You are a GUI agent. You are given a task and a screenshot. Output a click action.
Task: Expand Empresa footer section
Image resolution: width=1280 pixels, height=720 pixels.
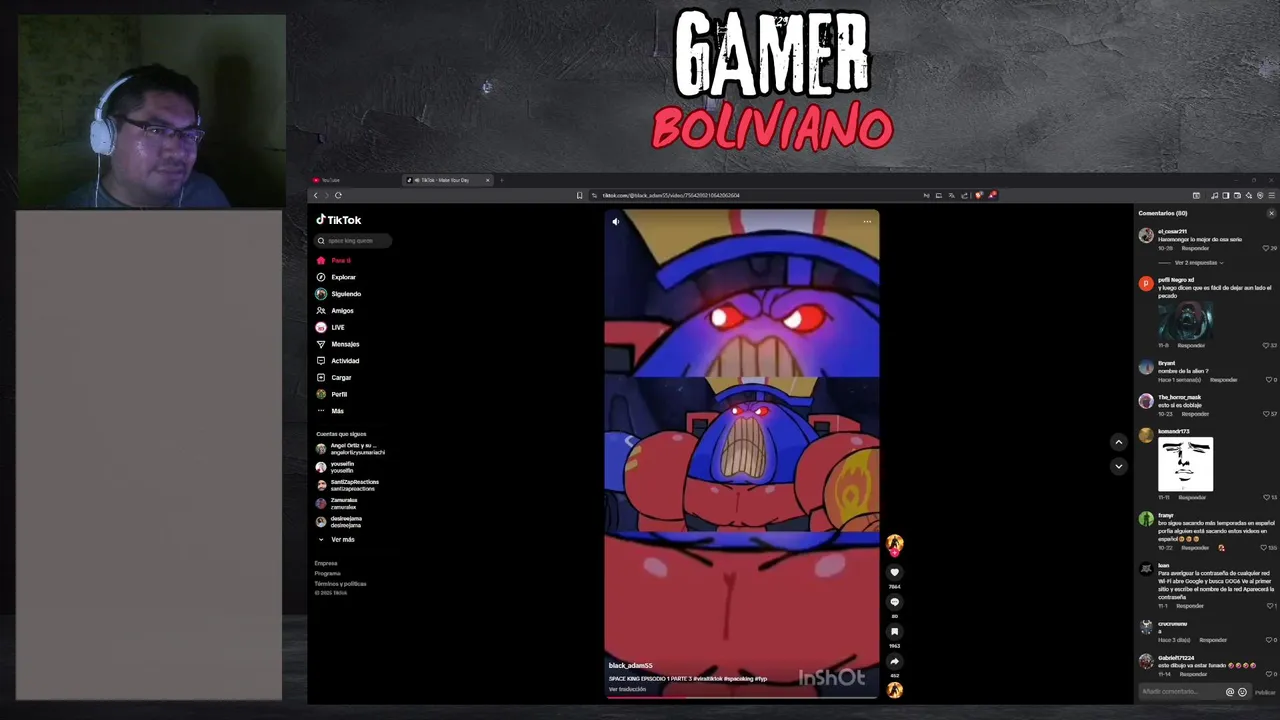click(x=326, y=564)
